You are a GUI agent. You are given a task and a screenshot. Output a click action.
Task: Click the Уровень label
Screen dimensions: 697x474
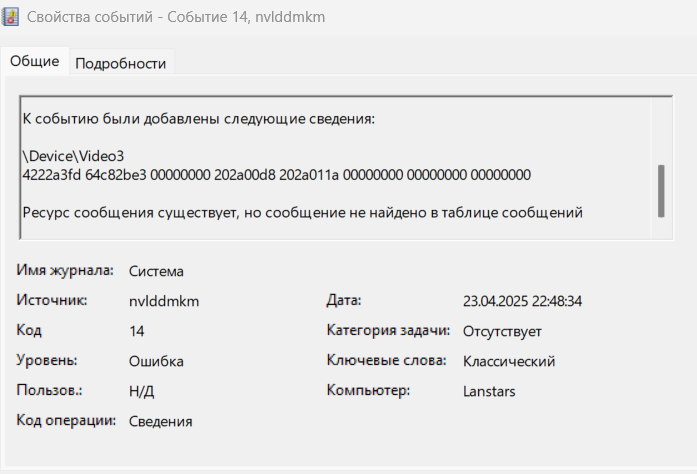pos(47,360)
